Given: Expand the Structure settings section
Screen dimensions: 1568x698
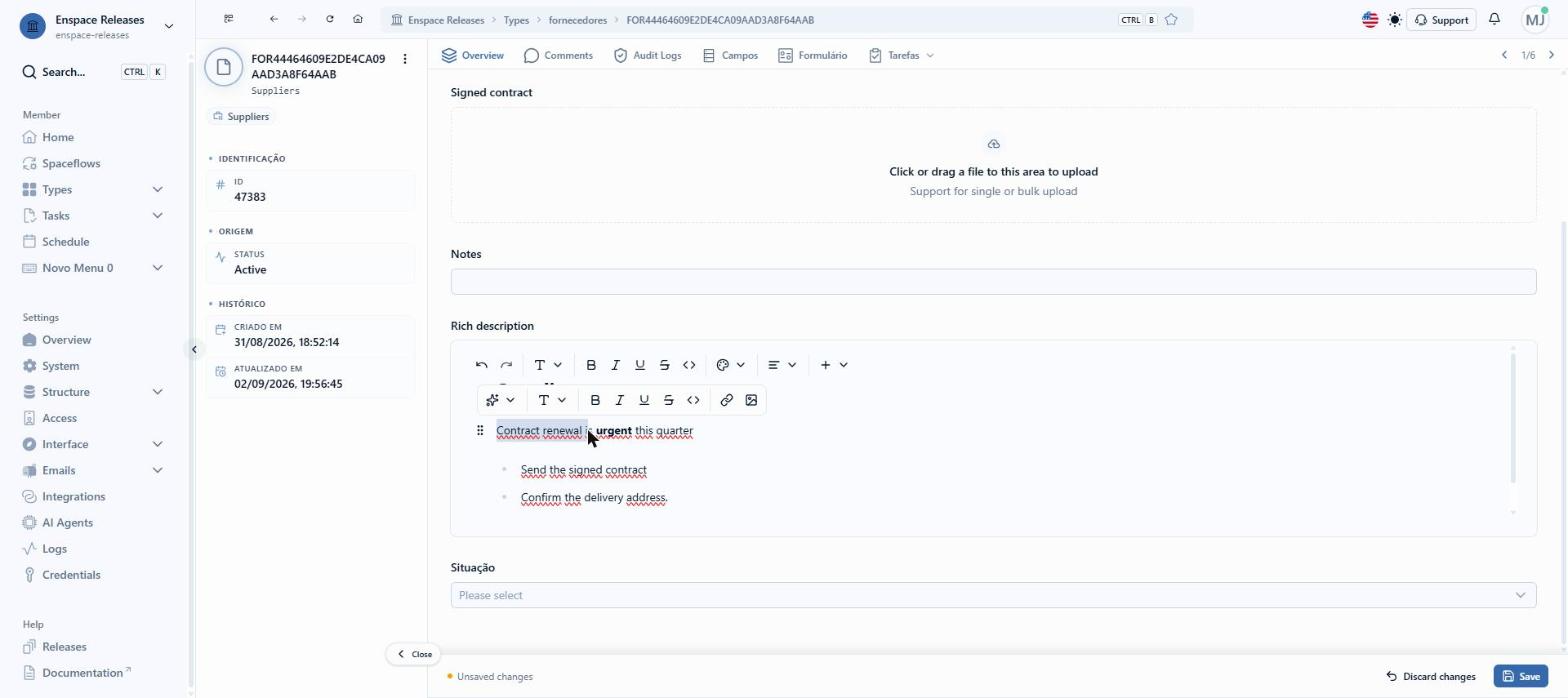Looking at the screenshot, I should point(157,392).
